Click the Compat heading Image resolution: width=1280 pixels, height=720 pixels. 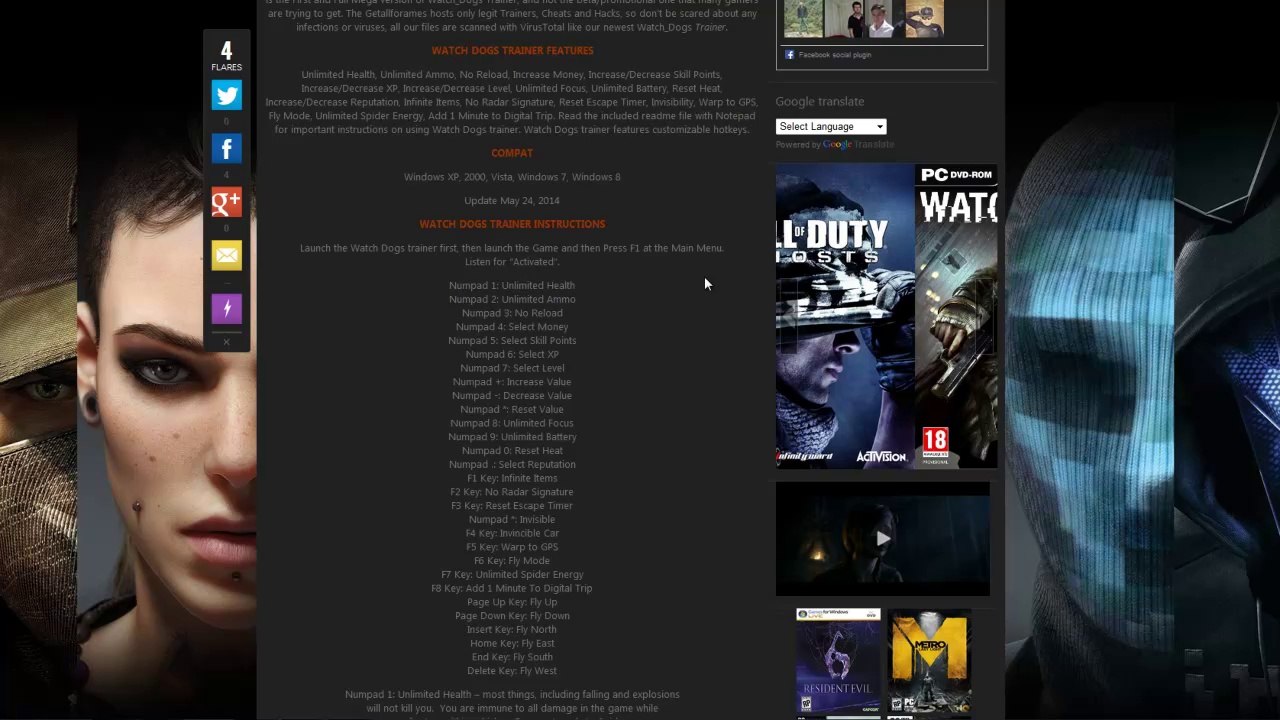click(x=512, y=153)
